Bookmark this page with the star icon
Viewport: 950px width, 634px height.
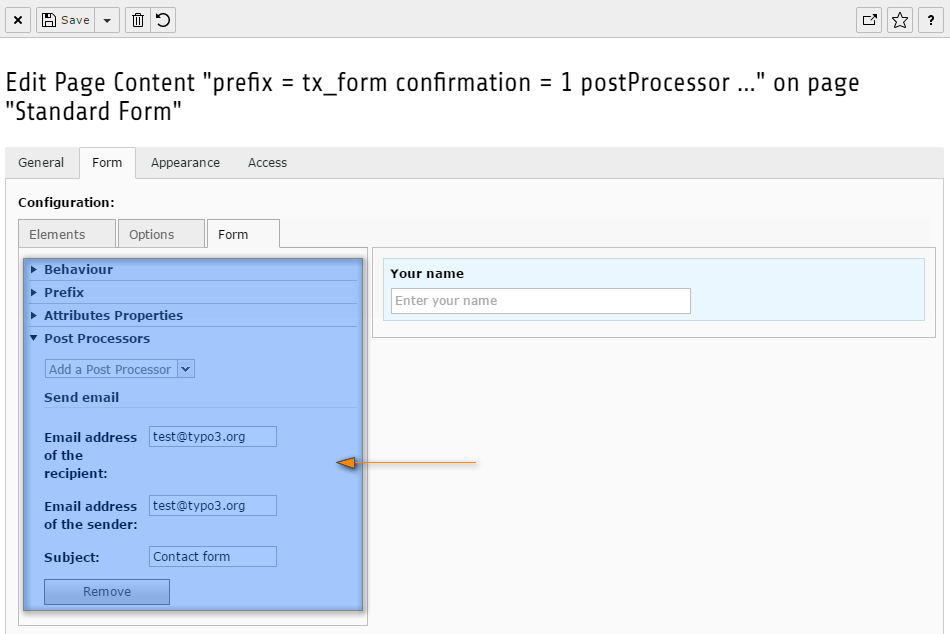(x=900, y=20)
